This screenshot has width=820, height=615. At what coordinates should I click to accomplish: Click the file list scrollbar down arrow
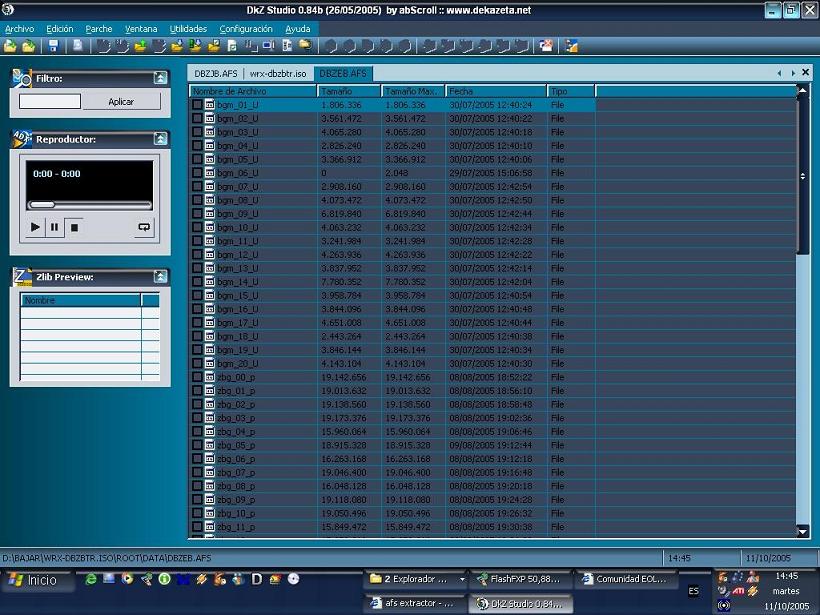pyautogui.click(x=803, y=531)
